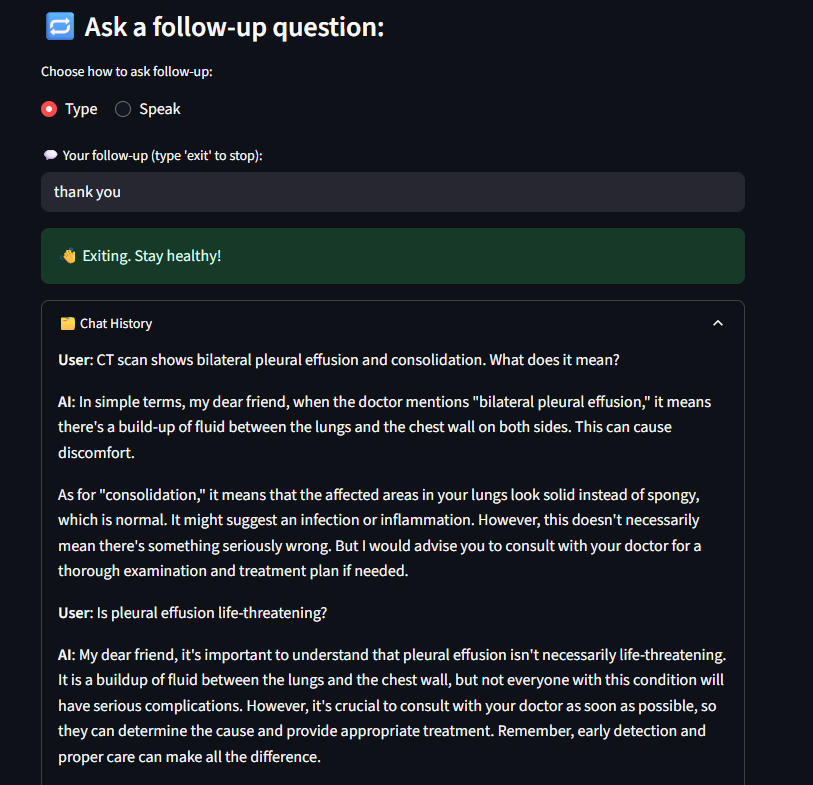The height and width of the screenshot is (785, 813).
Task: Click the "Ask a follow-up question:" heading
Action: pyautogui.click(x=234, y=27)
